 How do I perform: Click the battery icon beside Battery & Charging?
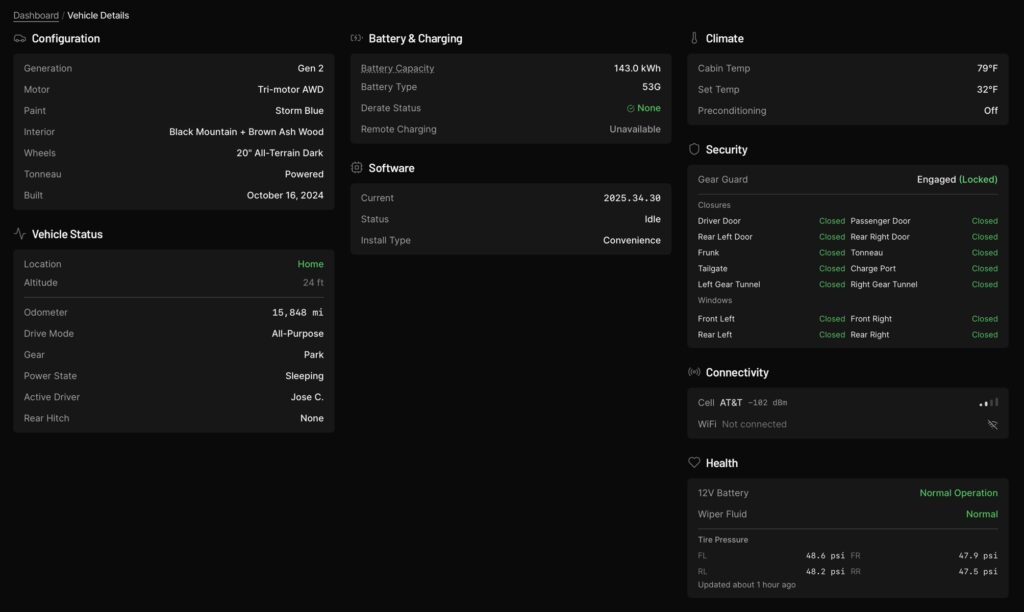(x=356, y=38)
